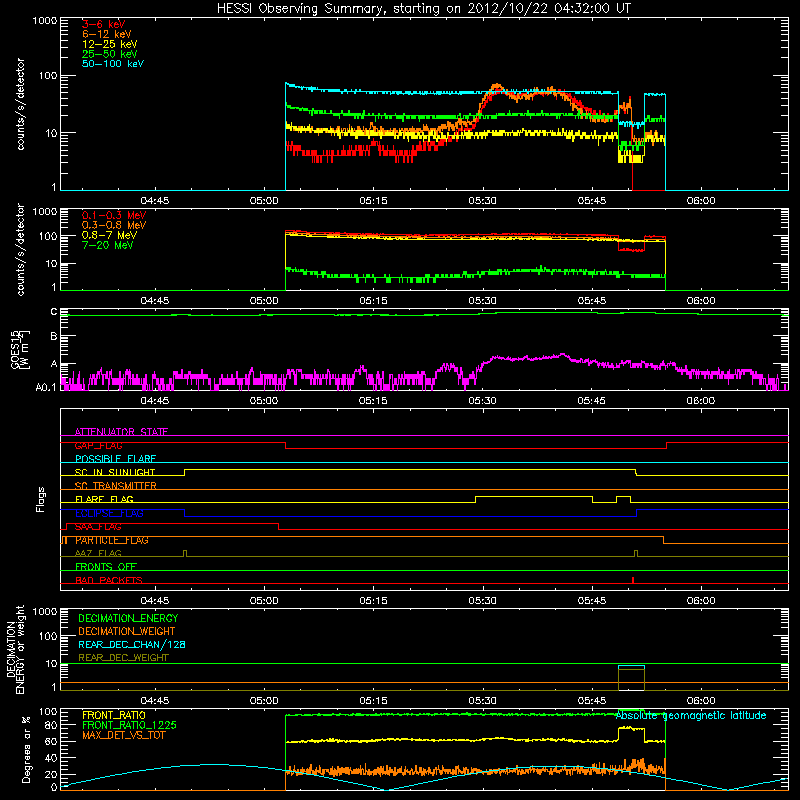Select the DECIMATION_ENERGY legend label
The height and width of the screenshot is (800, 800).
click(x=128, y=618)
